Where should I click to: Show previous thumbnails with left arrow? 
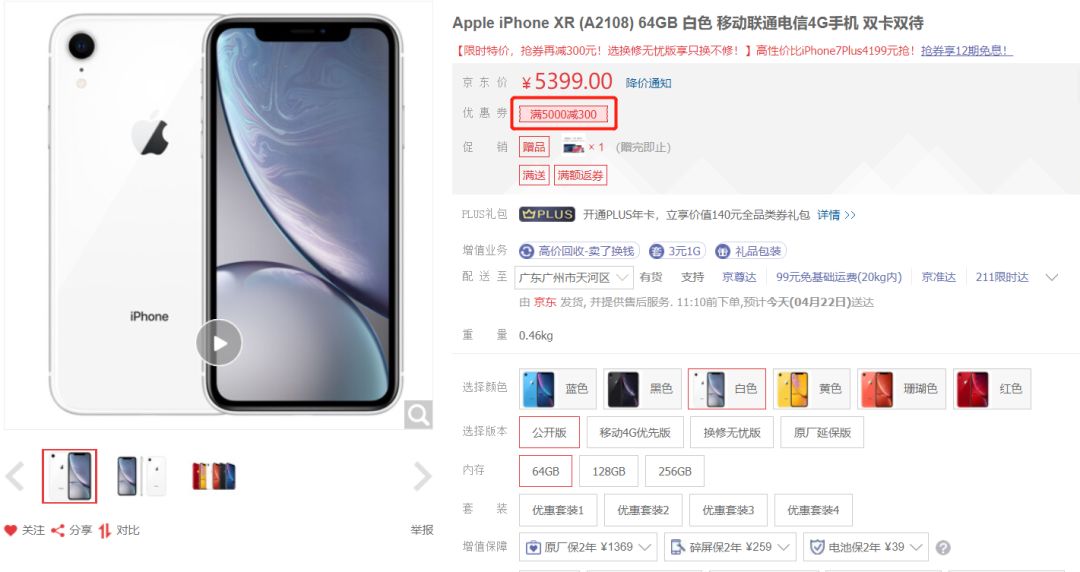[15, 476]
